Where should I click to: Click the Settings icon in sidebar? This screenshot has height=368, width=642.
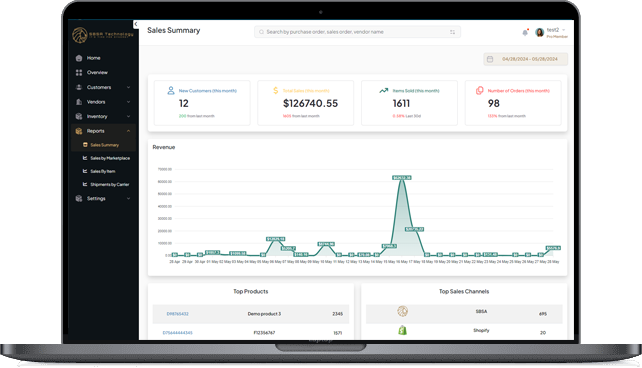point(79,199)
